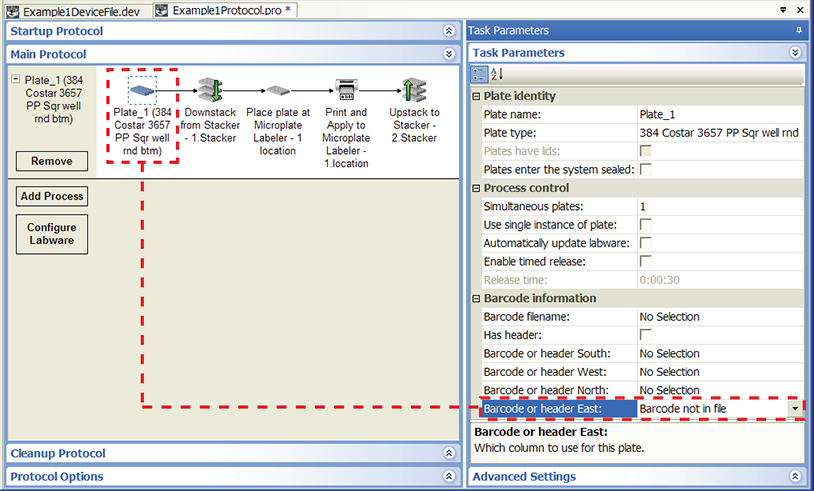Sort task parameters alphabetically
The width and height of the screenshot is (814, 491).
pyautogui.click(x=496, y=74)
